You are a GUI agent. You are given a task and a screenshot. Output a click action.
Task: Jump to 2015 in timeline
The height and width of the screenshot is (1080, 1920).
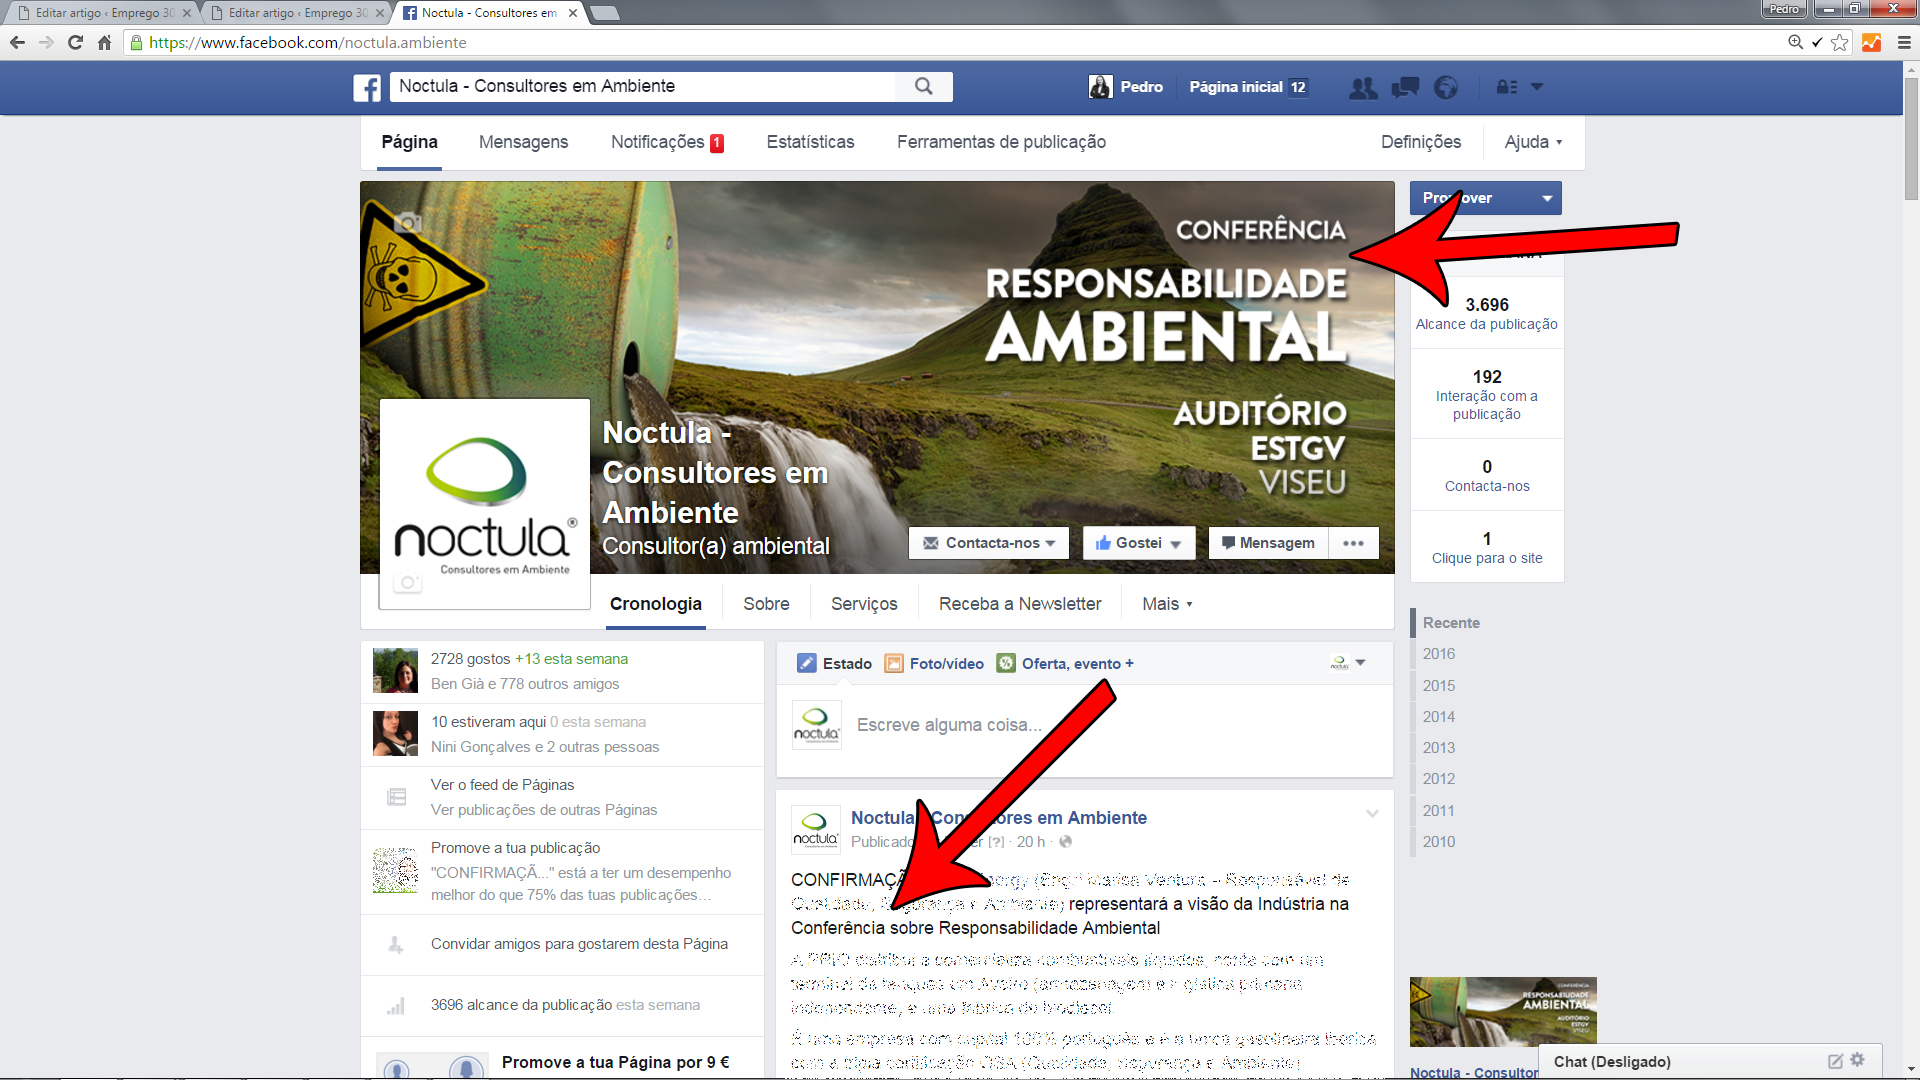click(x=1439, y=685)
